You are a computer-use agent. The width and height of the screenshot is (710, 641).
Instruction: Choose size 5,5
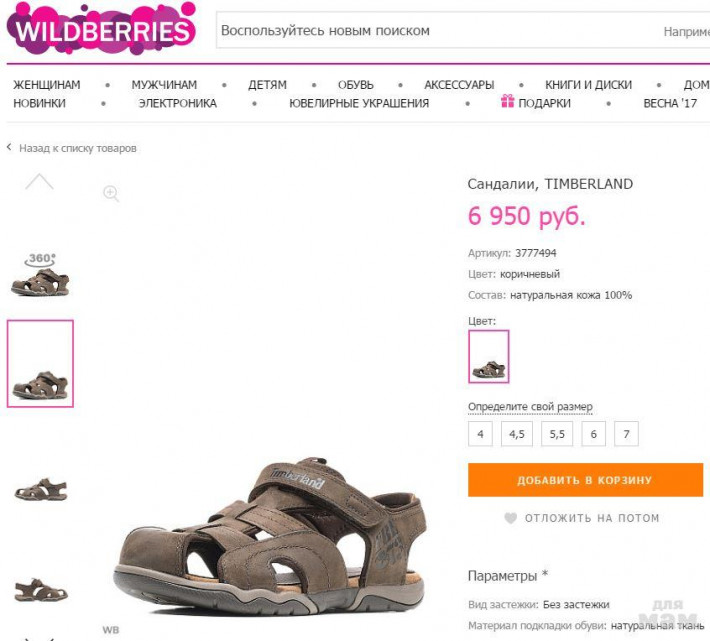click(557, 434)
